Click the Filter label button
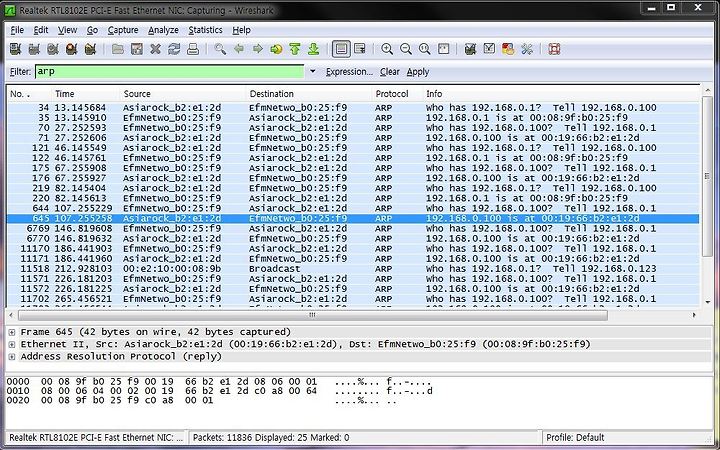Viewport: 720px width, 450px height. pyautogui.click(x=21, y=72)
